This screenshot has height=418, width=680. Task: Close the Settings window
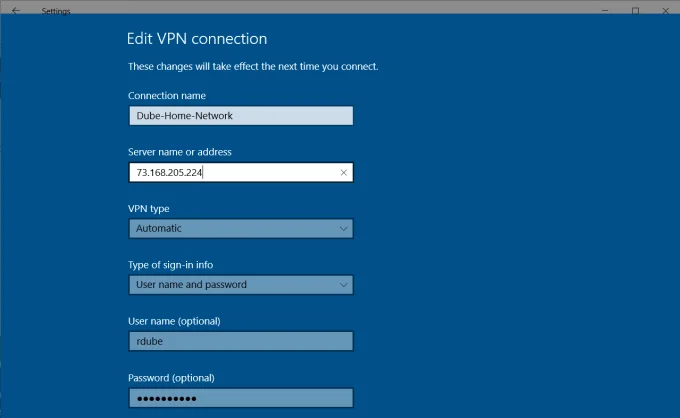[666, 10]
